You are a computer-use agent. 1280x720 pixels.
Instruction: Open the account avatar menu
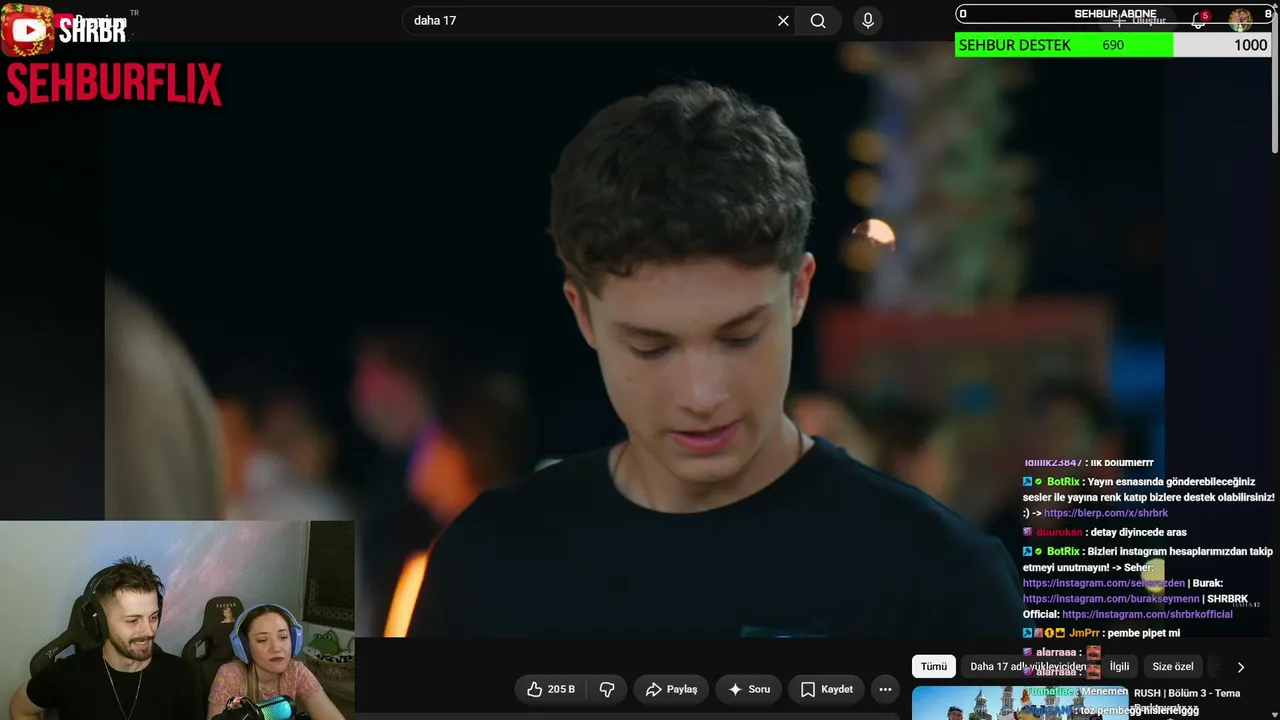1240,20
